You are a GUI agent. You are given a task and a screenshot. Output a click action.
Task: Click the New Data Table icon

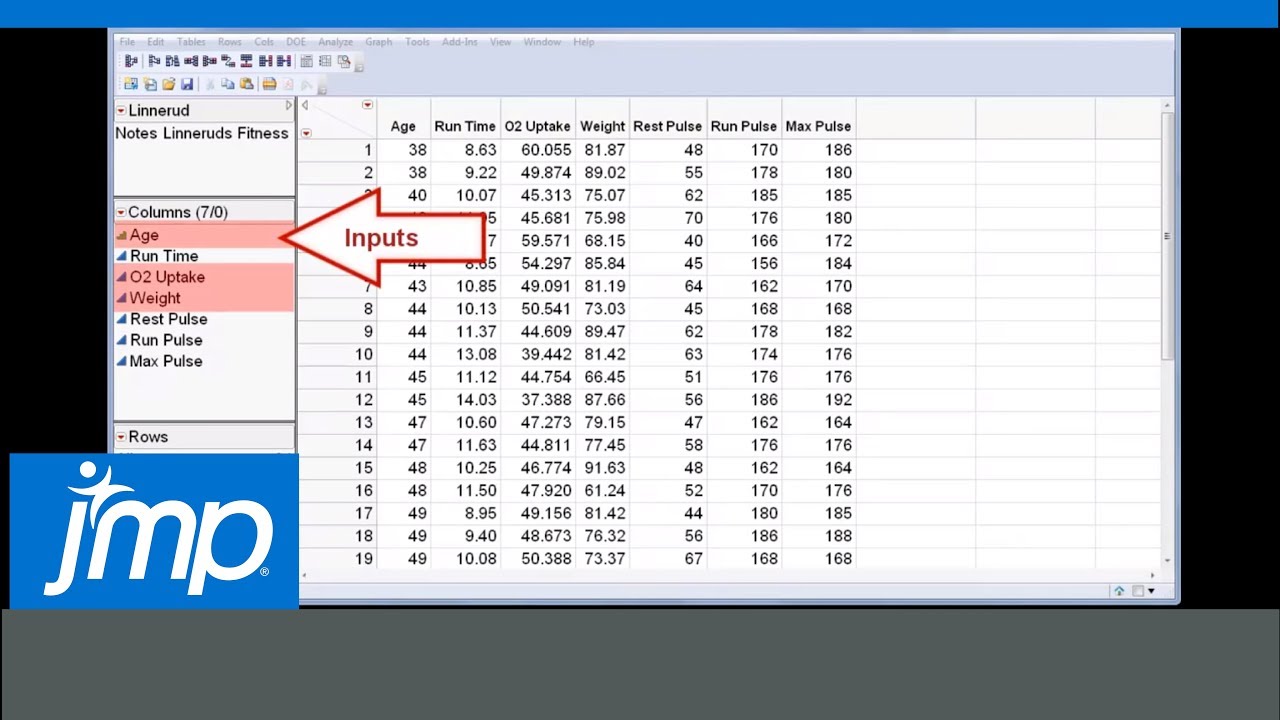click(x=131, y=84)
